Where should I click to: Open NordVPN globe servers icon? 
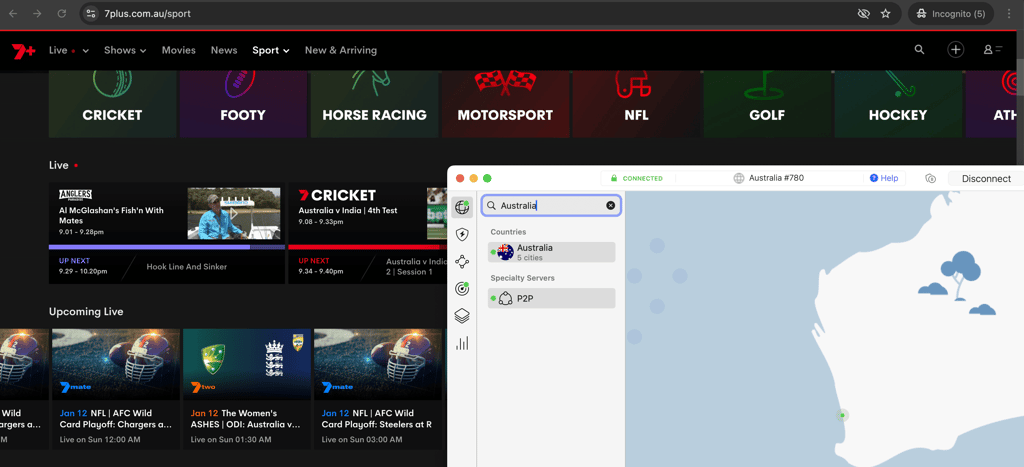(462, 208)
